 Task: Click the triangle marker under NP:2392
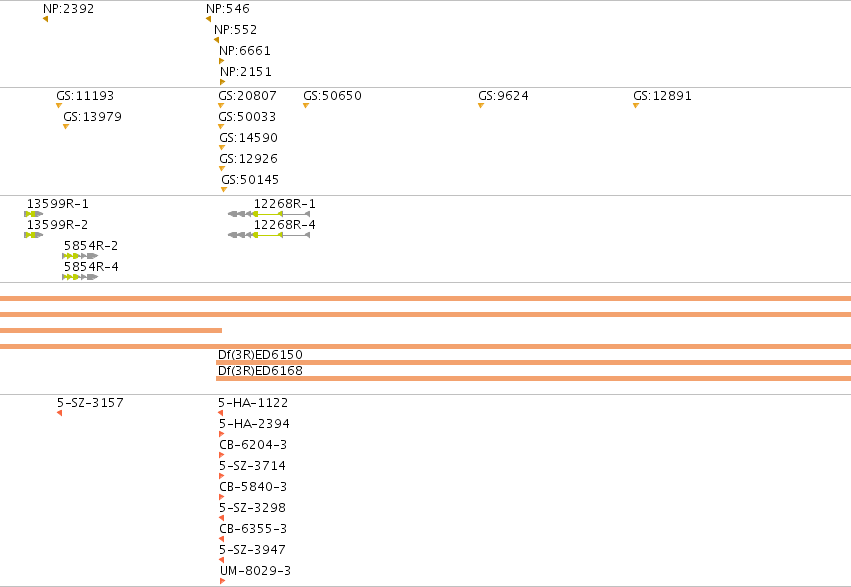[x=46, y=19]
